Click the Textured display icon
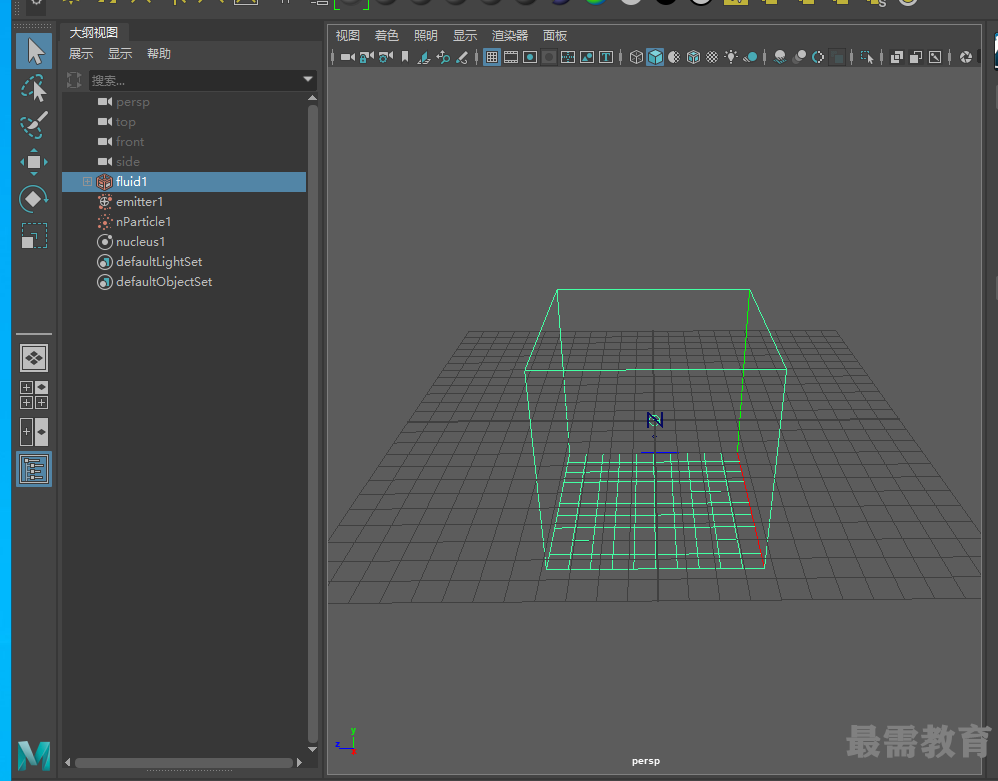998x781 pixels. (712, 57)
